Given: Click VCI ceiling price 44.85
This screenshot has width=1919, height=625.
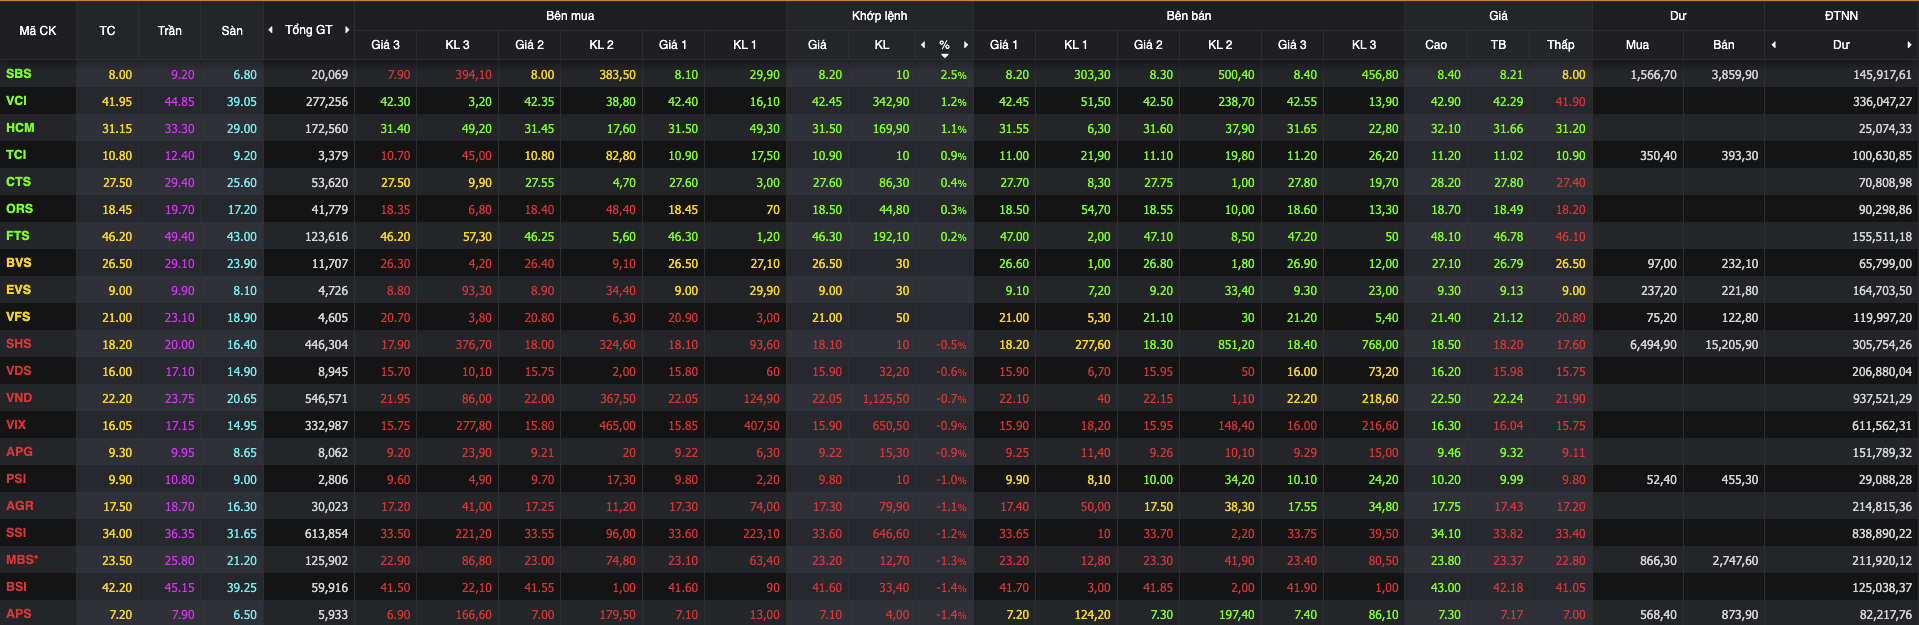Looking at the screenshot, I should pos(179,102).
